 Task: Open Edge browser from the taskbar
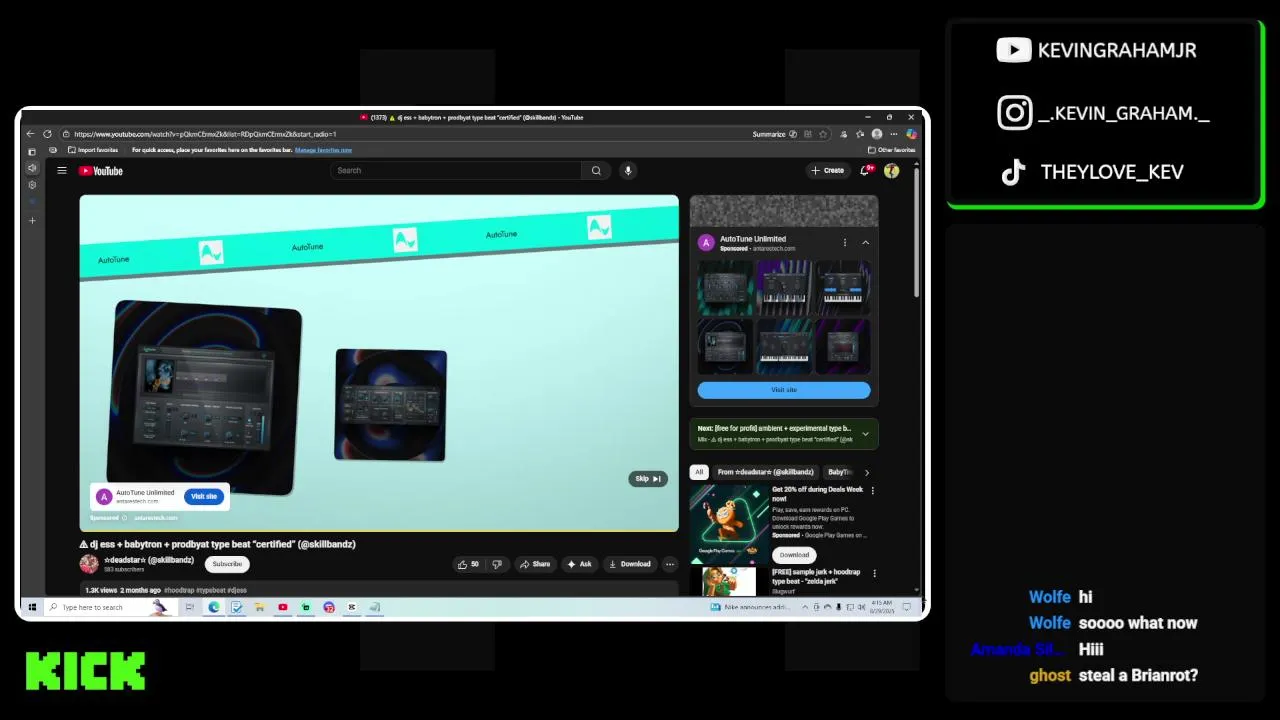tap(213, 607)
